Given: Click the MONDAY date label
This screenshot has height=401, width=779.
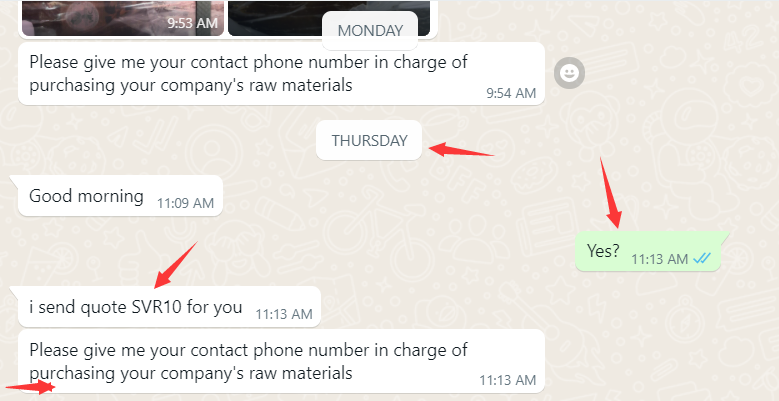Looking at the screenshot, I should coord(370,31).
